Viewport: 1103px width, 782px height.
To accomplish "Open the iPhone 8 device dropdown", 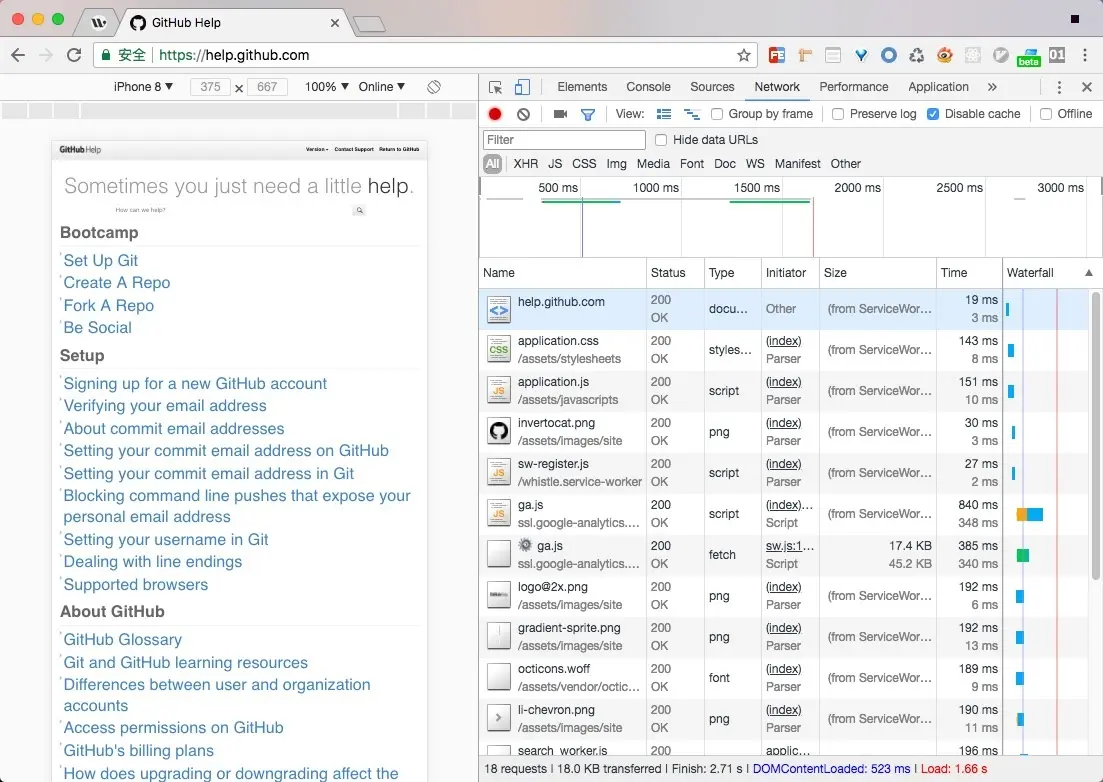I will point(144,86).
